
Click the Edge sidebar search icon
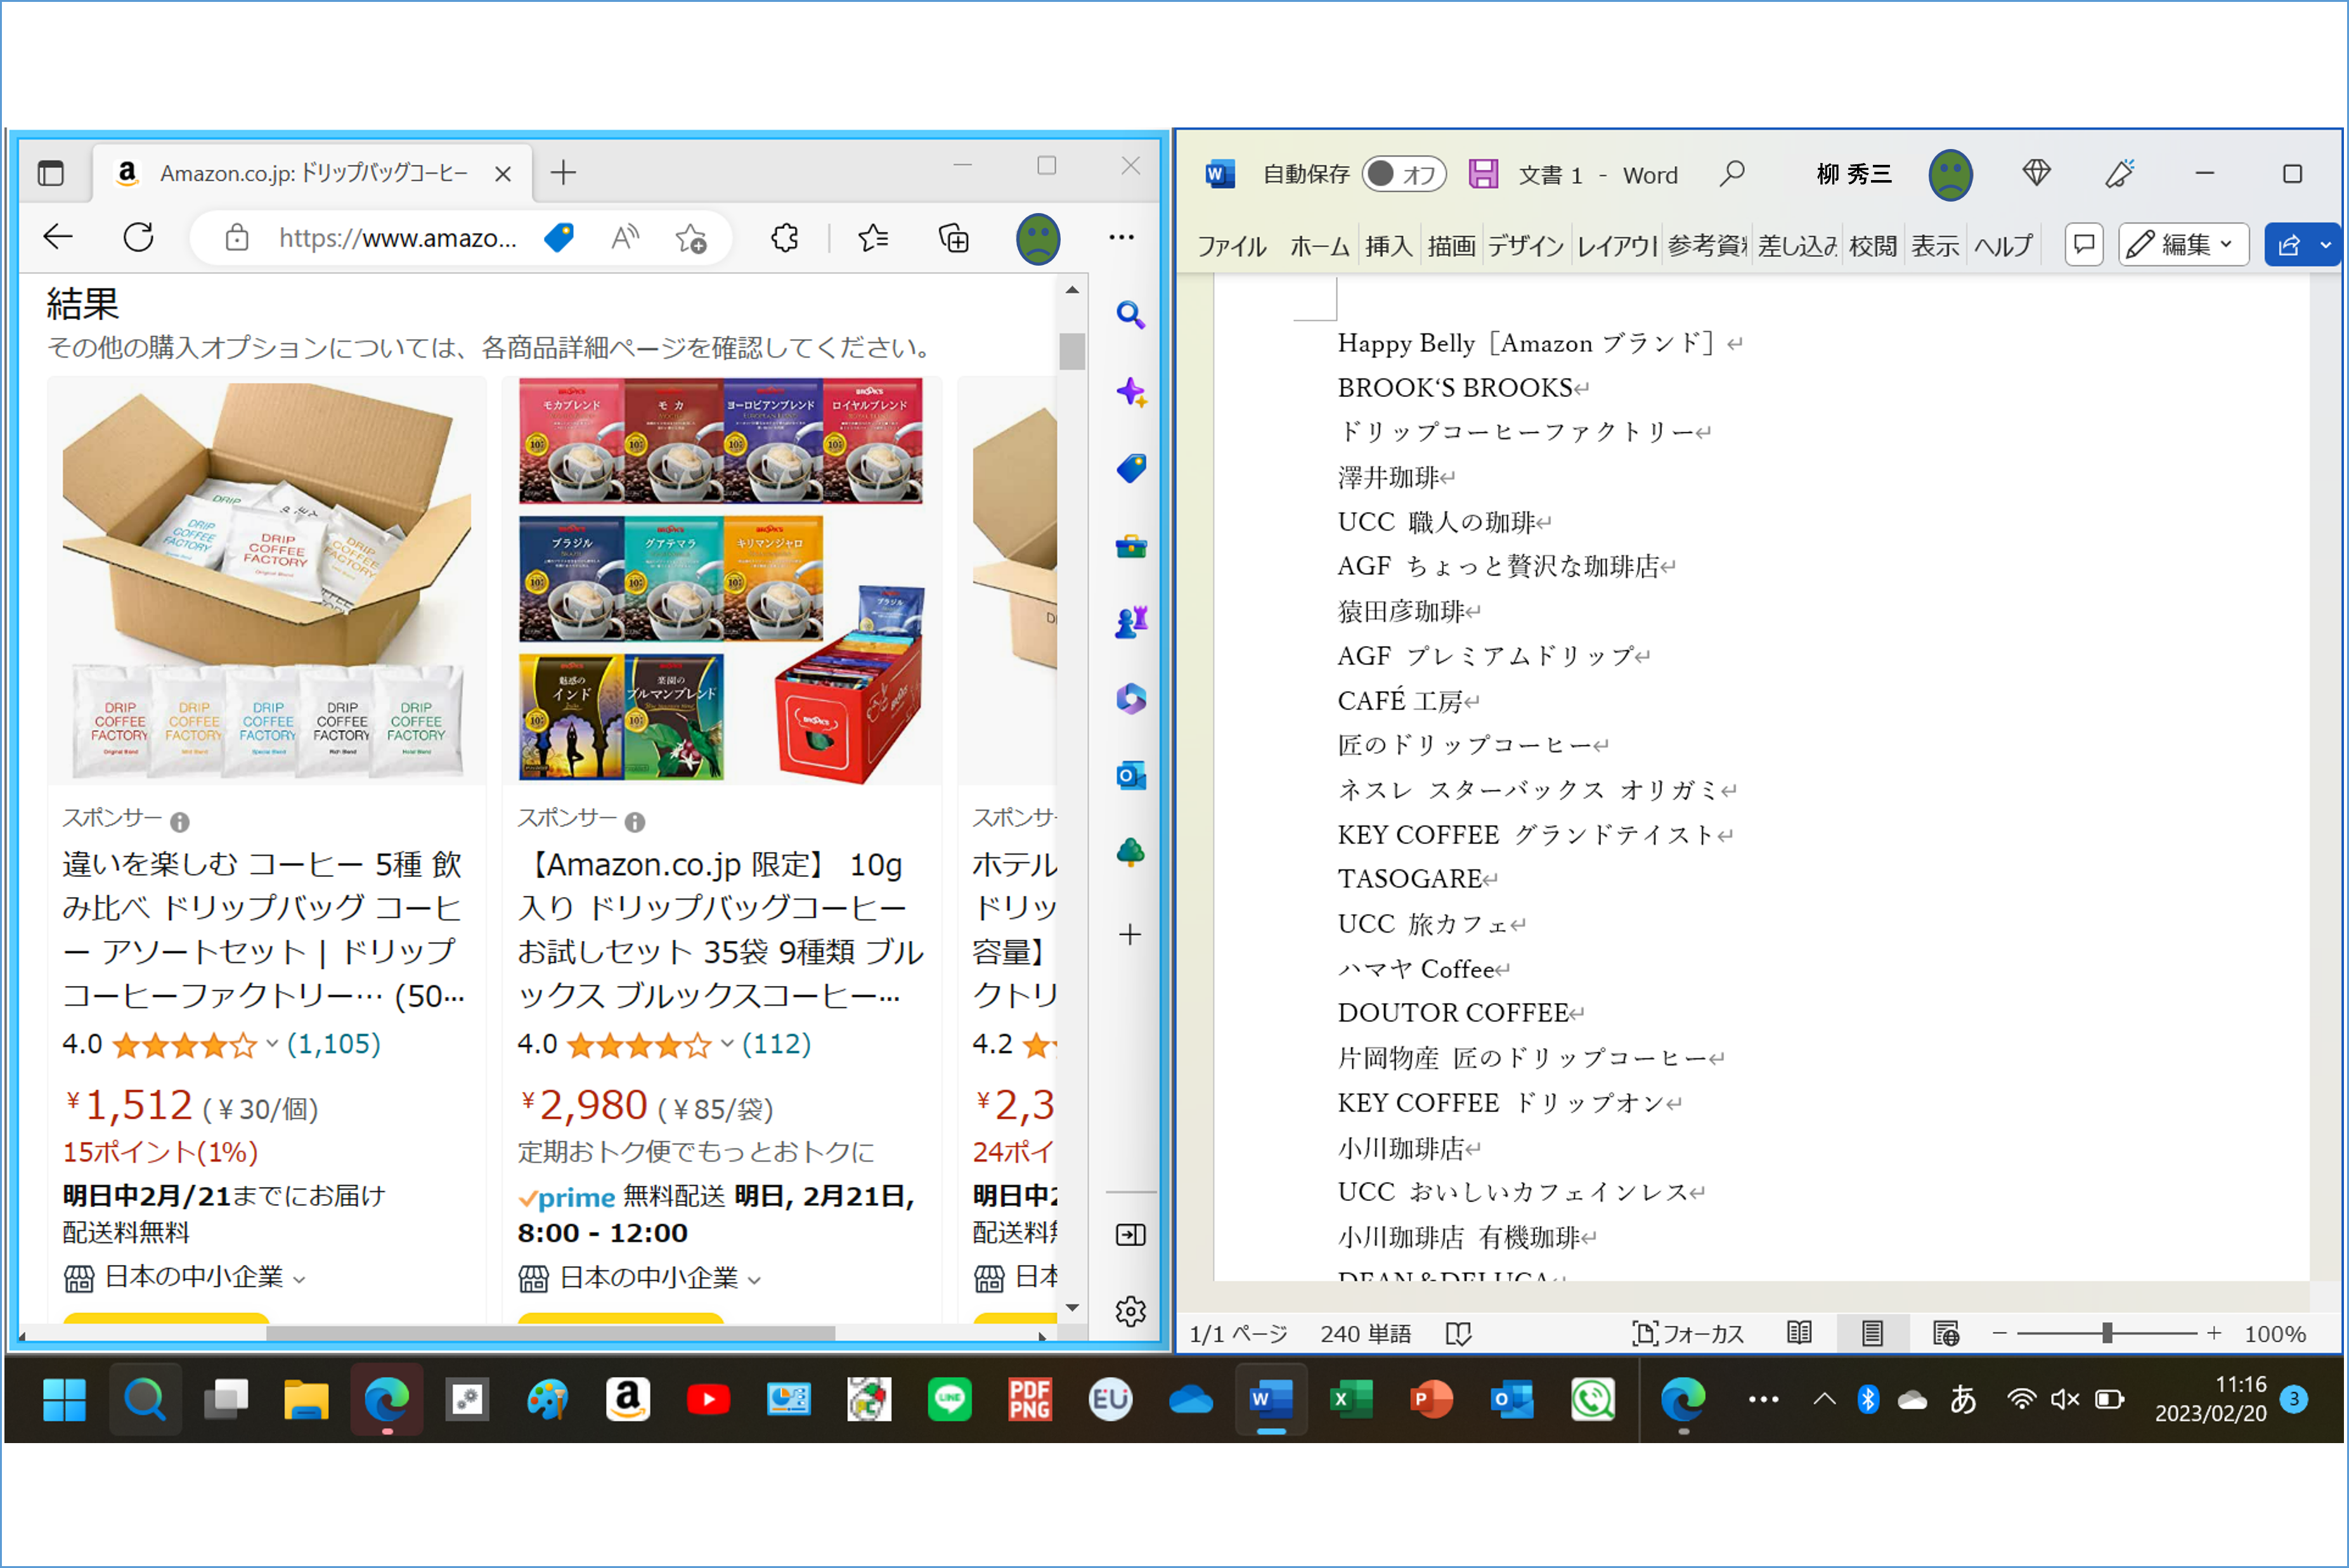[x=1130, y=315]
